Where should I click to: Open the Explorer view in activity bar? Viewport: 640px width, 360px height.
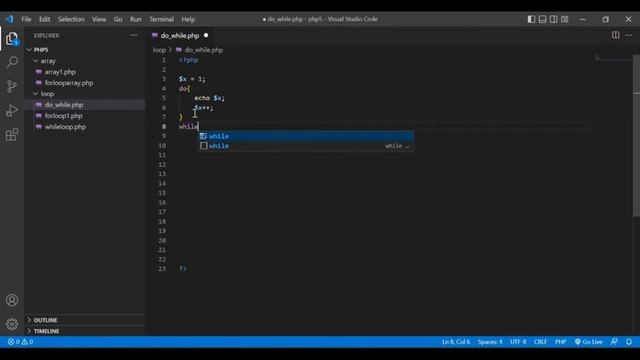pos(12,39)
